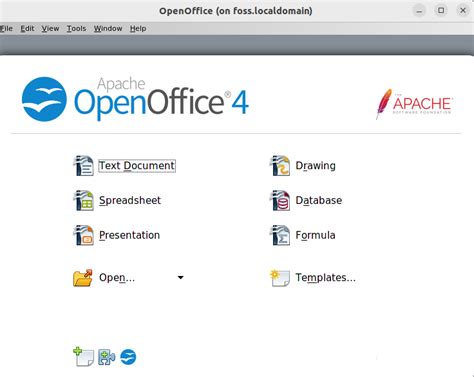
Task: Click the Templates sun-page icon
Action: point(280,278)
